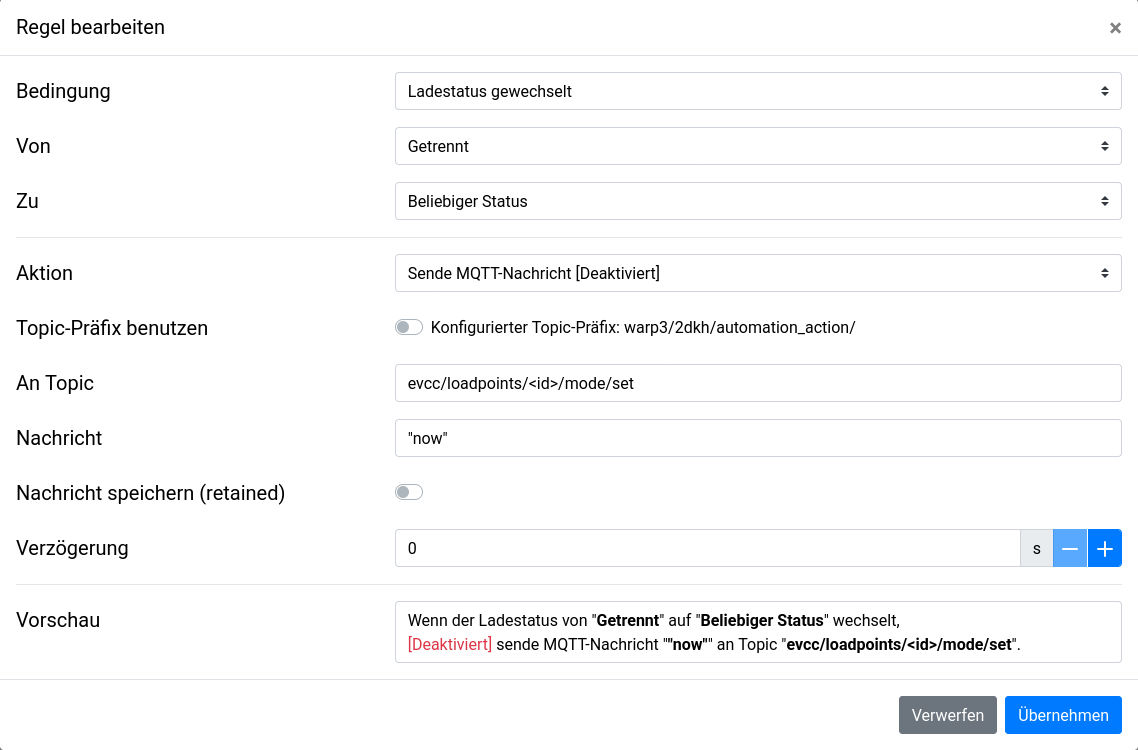Discard changes with Verwerfen
Image resolution: width=1138 pixels, height=750 pixels.
pyautogui.click(x=947, y=715)
